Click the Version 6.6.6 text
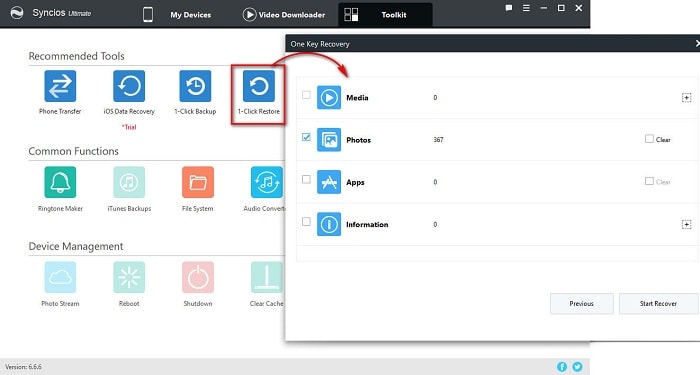Image resolution: width=700 pixels, height=375 pixels. click(23, 367)
